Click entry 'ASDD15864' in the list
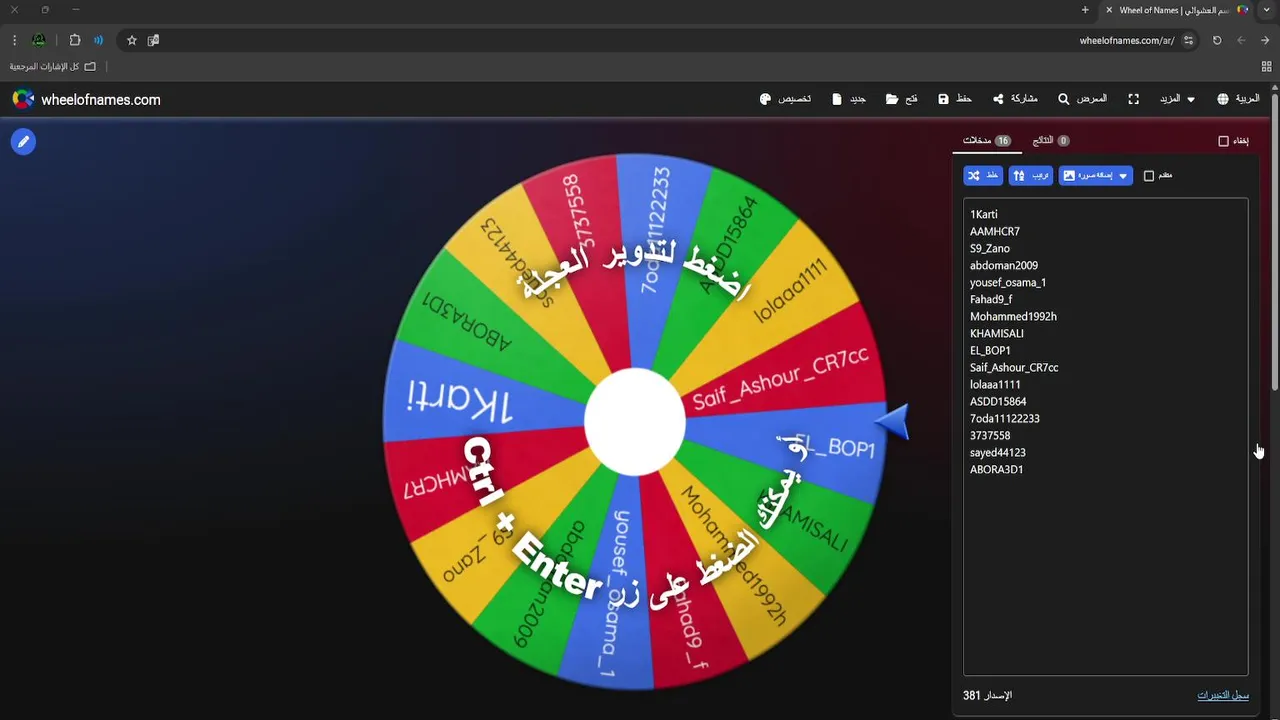This screenshot has width=1280, height=720. pos(998,401)
